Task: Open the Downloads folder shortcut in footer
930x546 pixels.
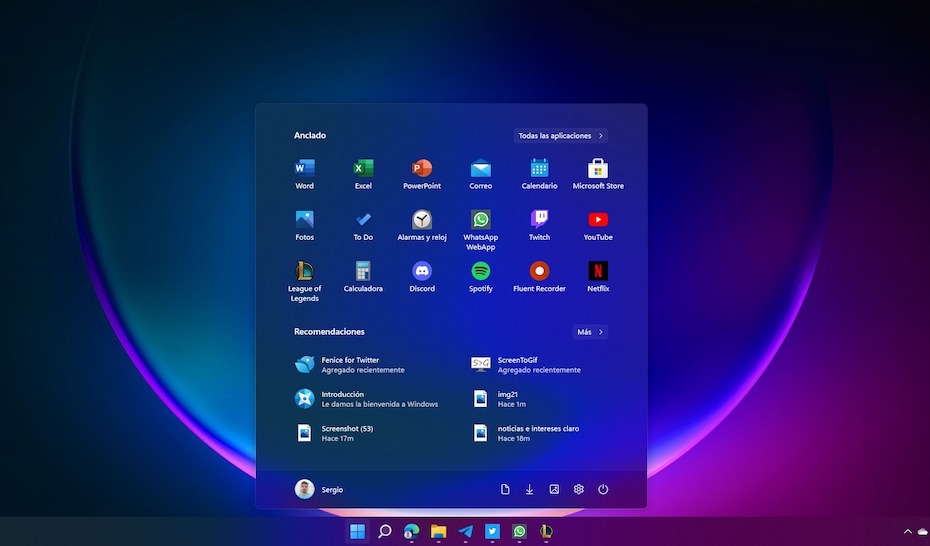Action: point(529,489)
